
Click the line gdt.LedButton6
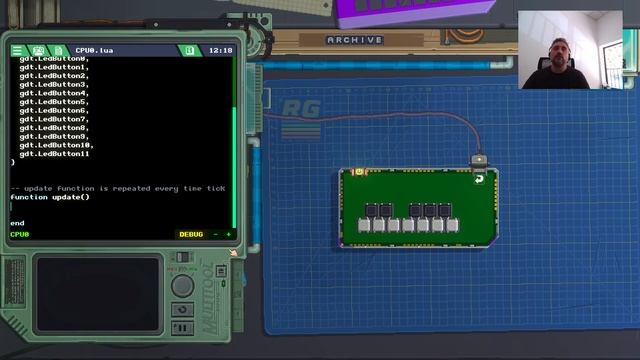coord(54,111)
